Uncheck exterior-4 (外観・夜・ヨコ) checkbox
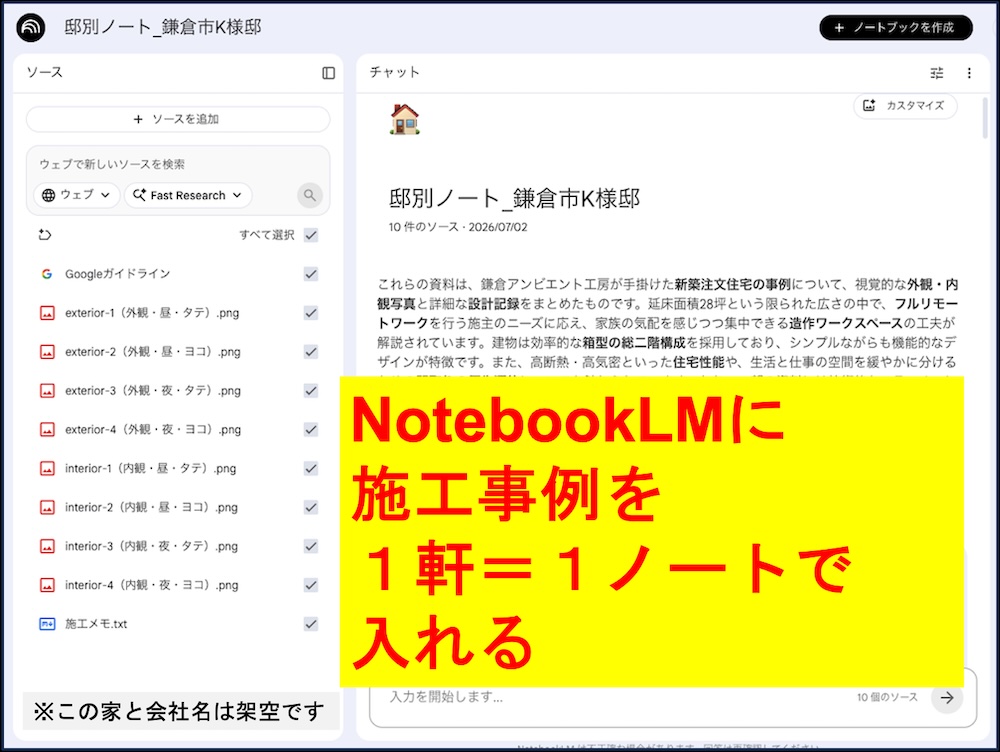 [311, 429]
